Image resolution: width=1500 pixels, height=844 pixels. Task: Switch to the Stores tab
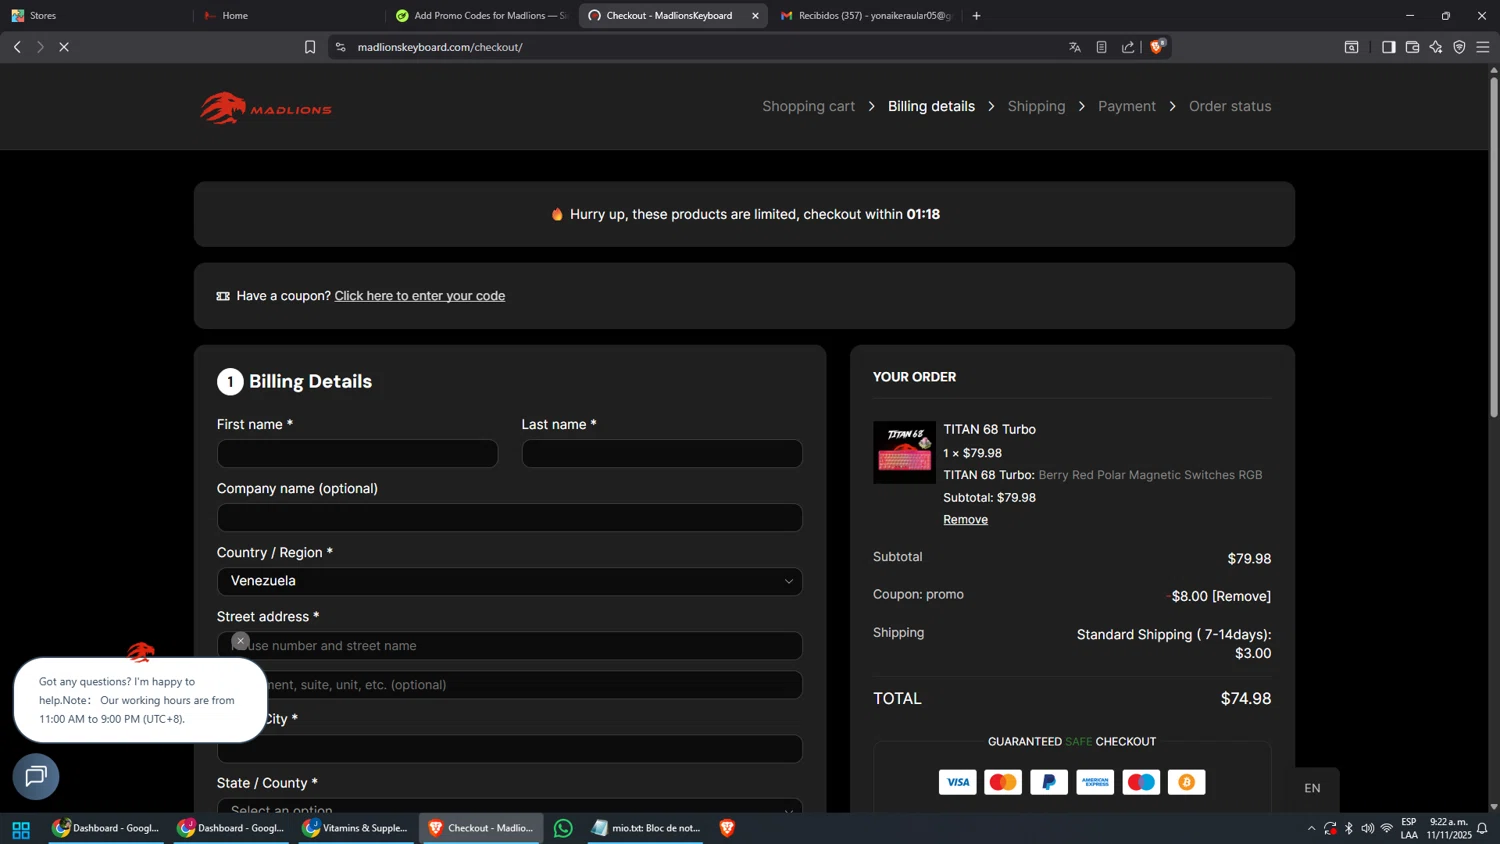point(95,15)
